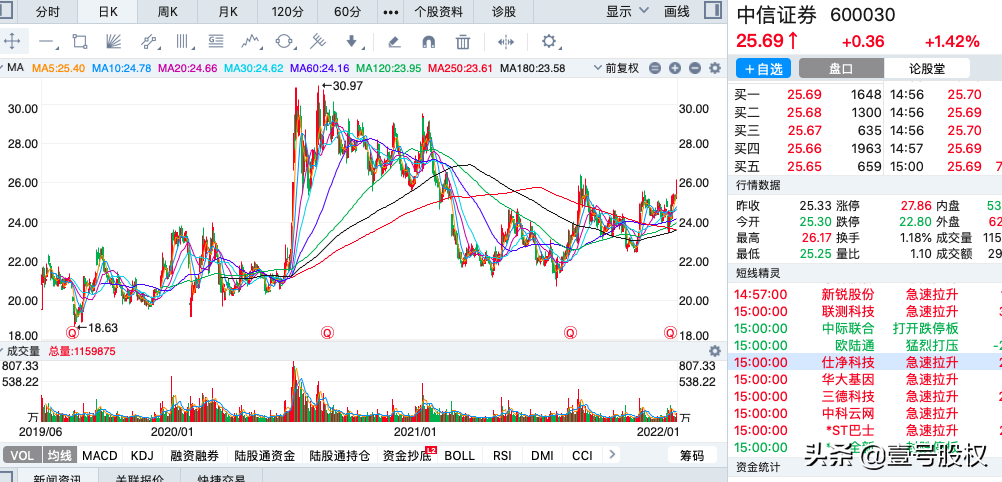Select the circle/ellipse drawing tool
Image resolution: width=1002 pixels, height=482 pixels.
tap(284, 42)
